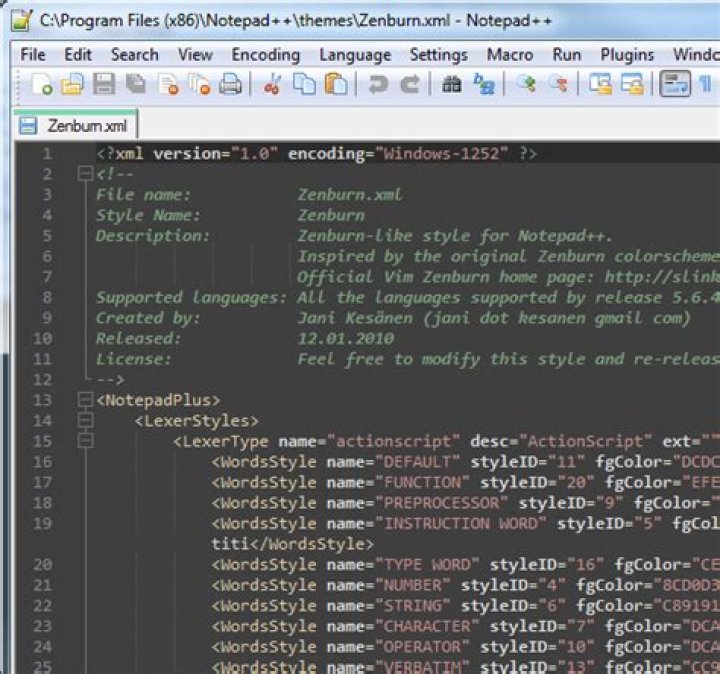Click the "NUMBER" name value on line 21
Screen dimensions: 720x674
tap(412, 585)
